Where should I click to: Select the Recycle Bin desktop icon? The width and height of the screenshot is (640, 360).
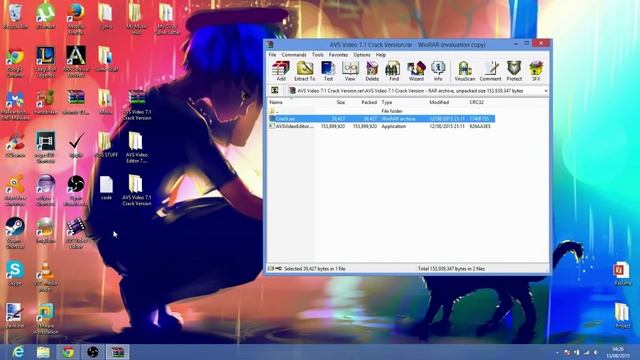[16, 17]
